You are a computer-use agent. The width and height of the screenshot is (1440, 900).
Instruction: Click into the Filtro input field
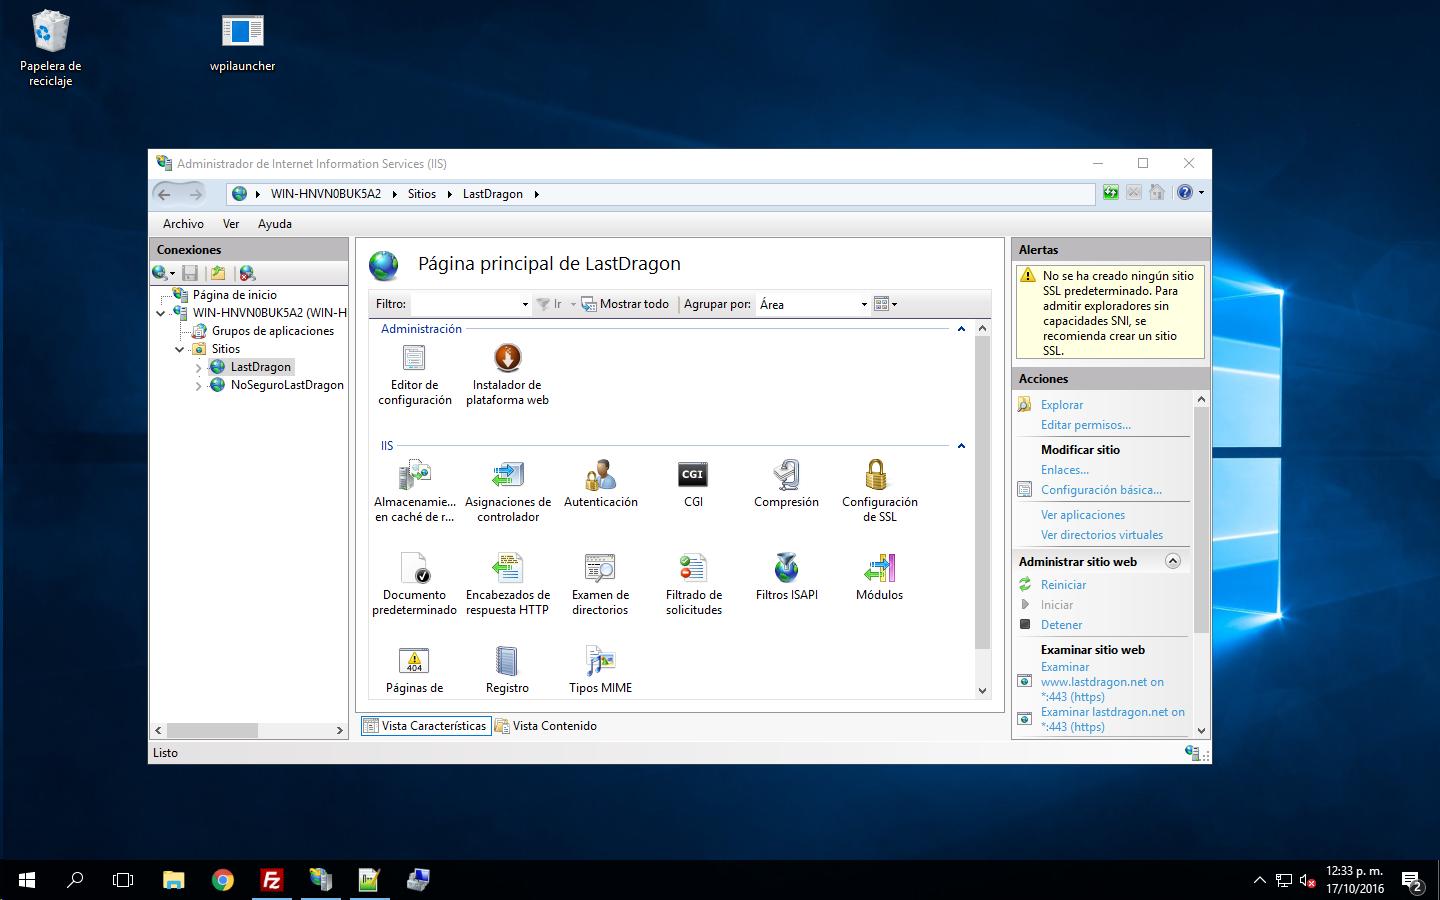tap(466, 305)
